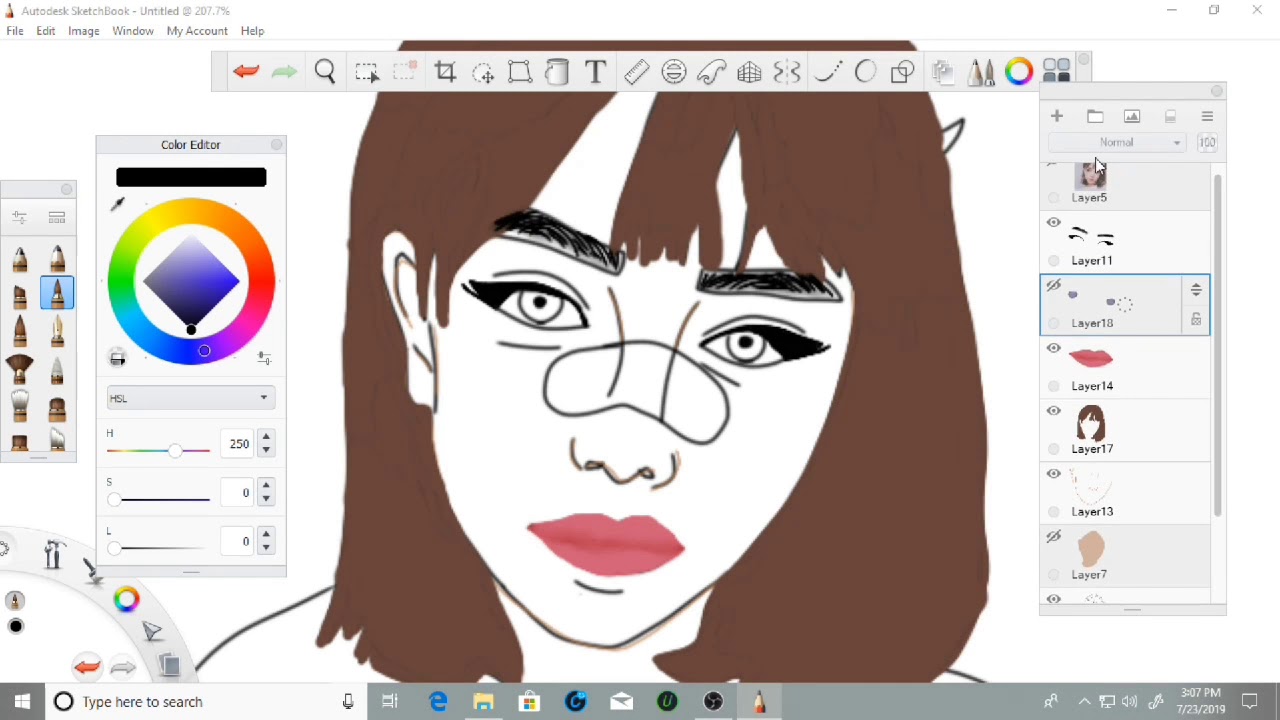This screenshot has width=1280, height=720.
Task: Hide Layer13 using its eye icon
Action: 1054,474
